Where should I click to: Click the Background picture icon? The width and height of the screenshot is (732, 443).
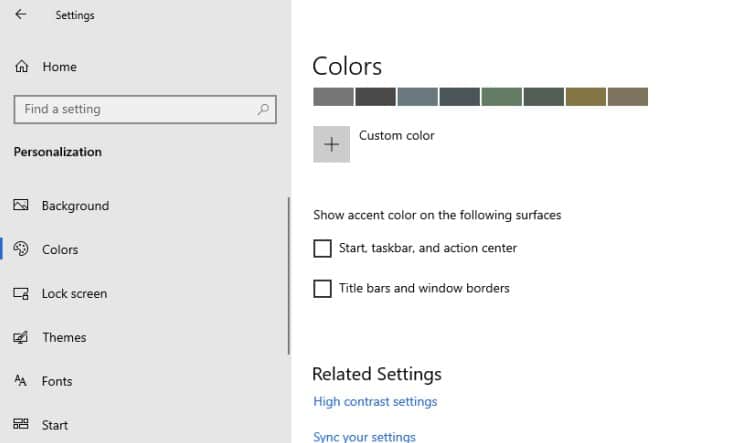(x=21, y=205)
